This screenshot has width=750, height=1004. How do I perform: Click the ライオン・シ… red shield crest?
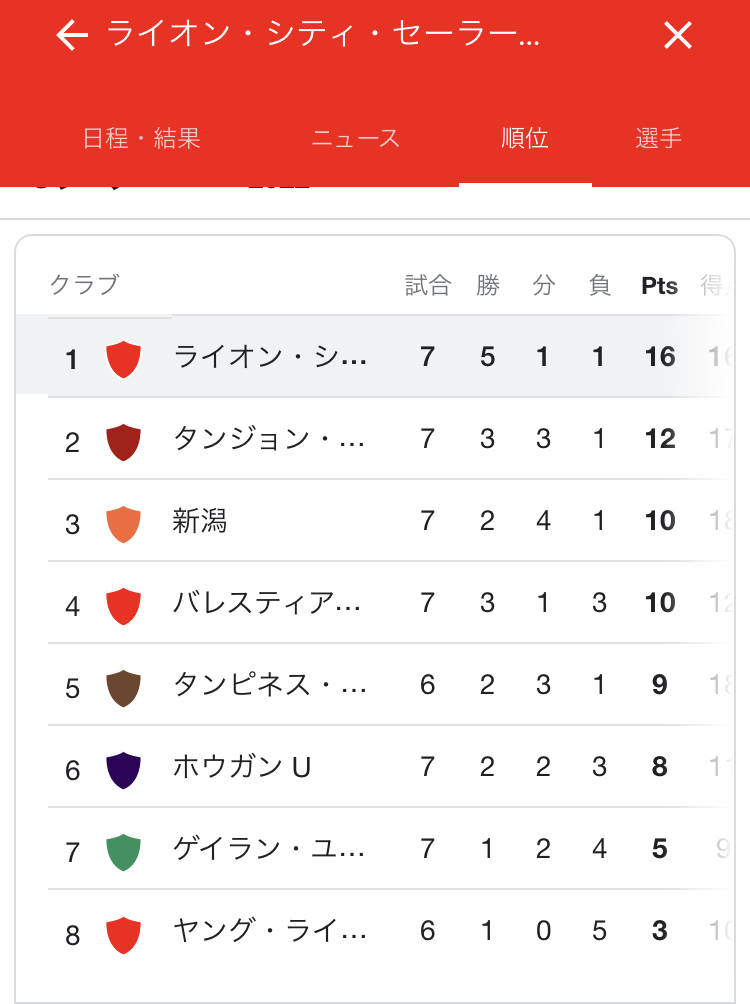123,359
